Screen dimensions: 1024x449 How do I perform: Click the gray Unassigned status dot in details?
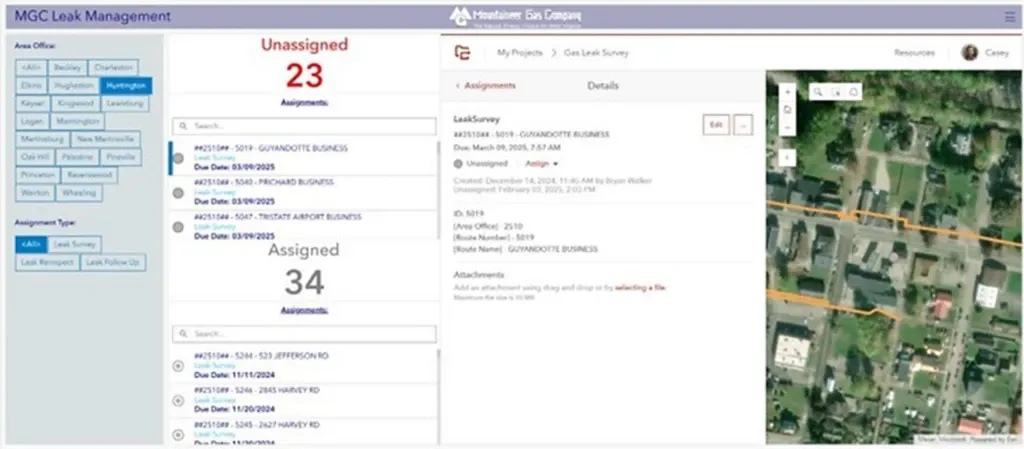pyautogui.click(x=458, y=164)
